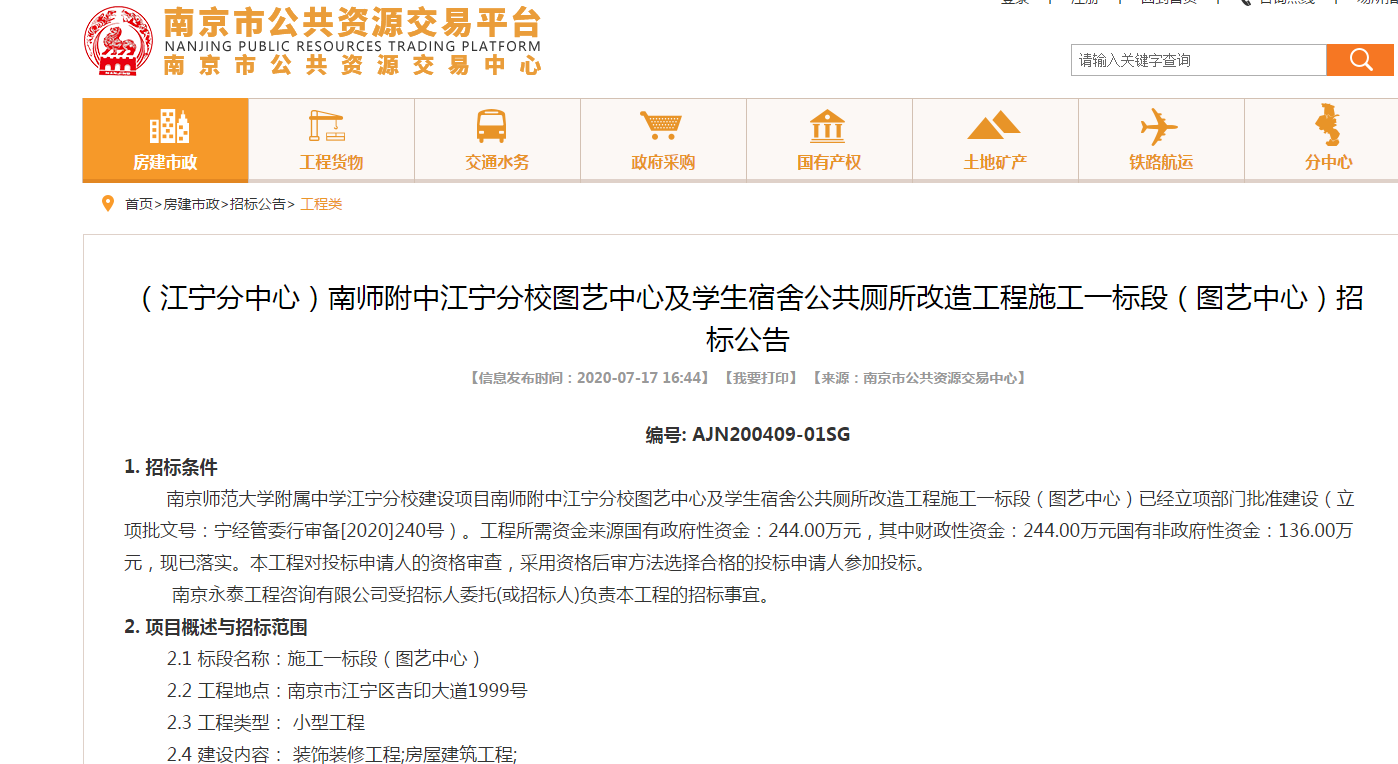This screenshot has height=764, width=1398.
Task: Open the 土地矿产 mountains nav item
Action: click(995, 139)
